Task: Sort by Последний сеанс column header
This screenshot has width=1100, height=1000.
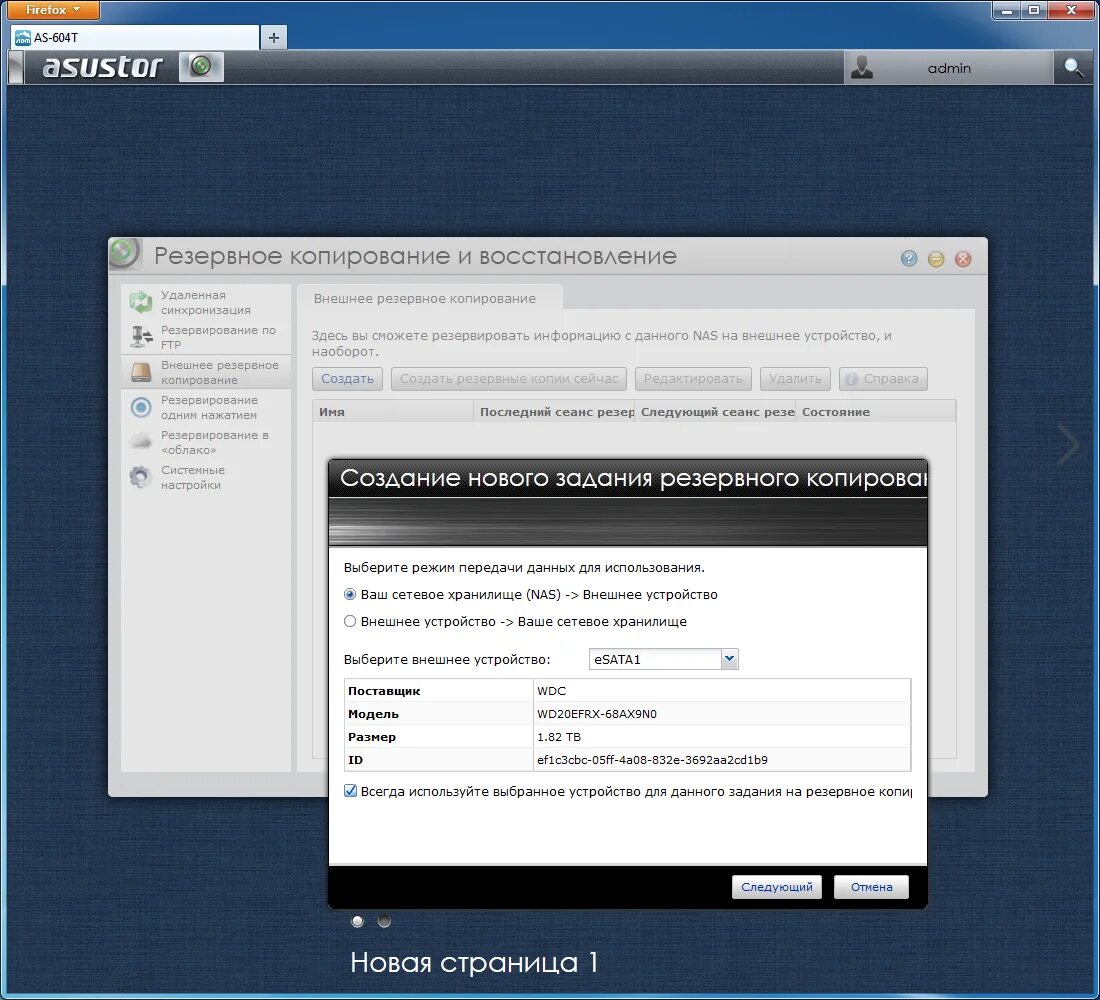Action: click(554, 412)
